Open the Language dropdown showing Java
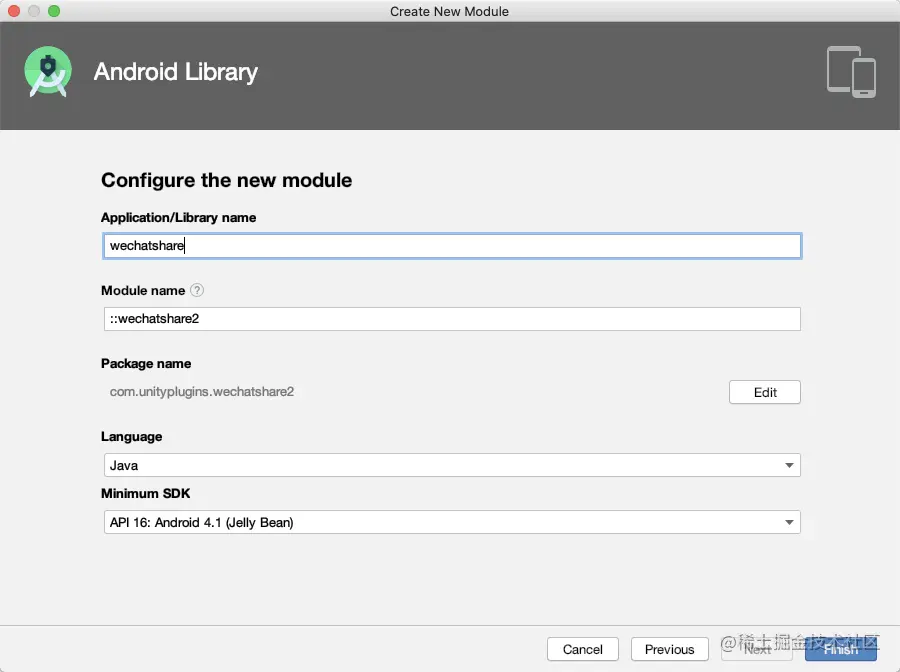 pyautogui.click(x=452, y=465)
